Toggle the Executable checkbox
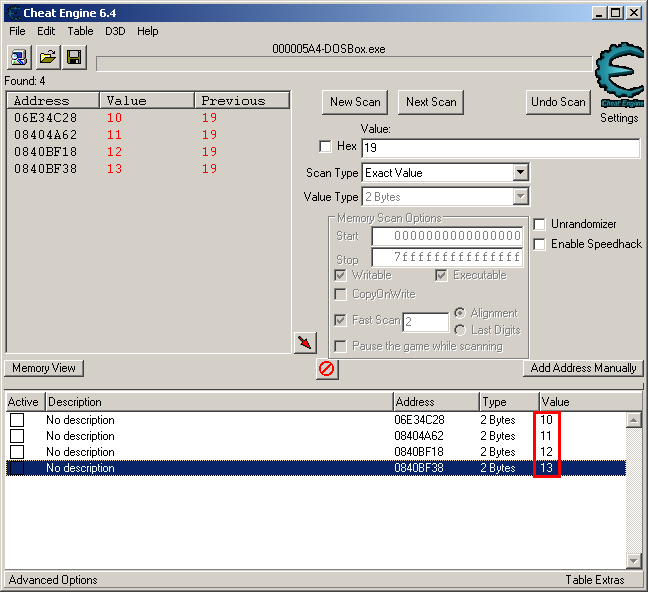Image resolution: width=648 pixels, height=592 pixels. [x=441, y=275]
